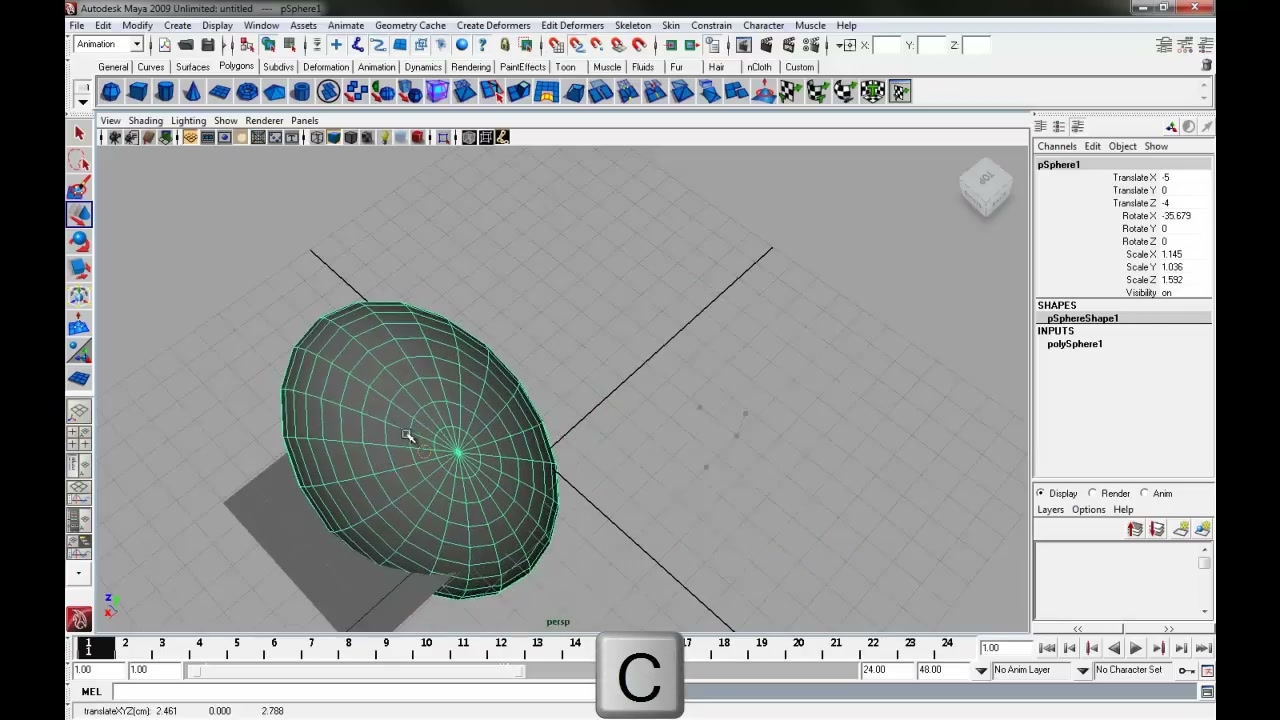Switch to the Scale tool
Screen dimensions: 1280x720
[x=79, y=269]
